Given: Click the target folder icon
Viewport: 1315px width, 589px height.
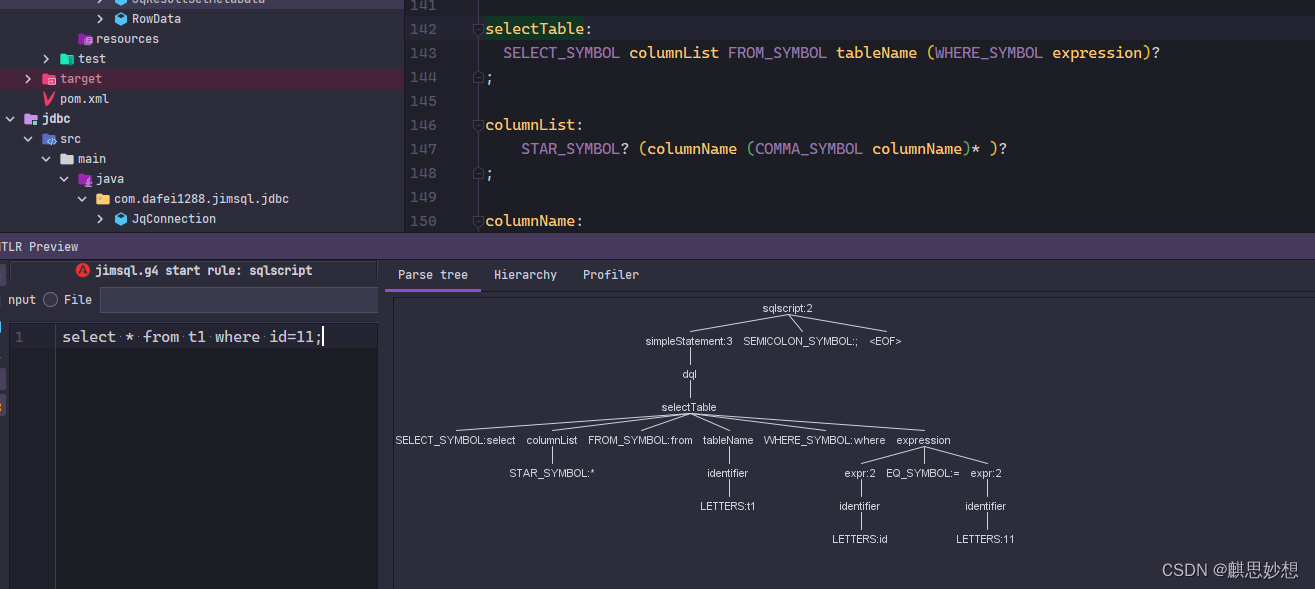Looking at the screenshot, I should pos(50,78).
